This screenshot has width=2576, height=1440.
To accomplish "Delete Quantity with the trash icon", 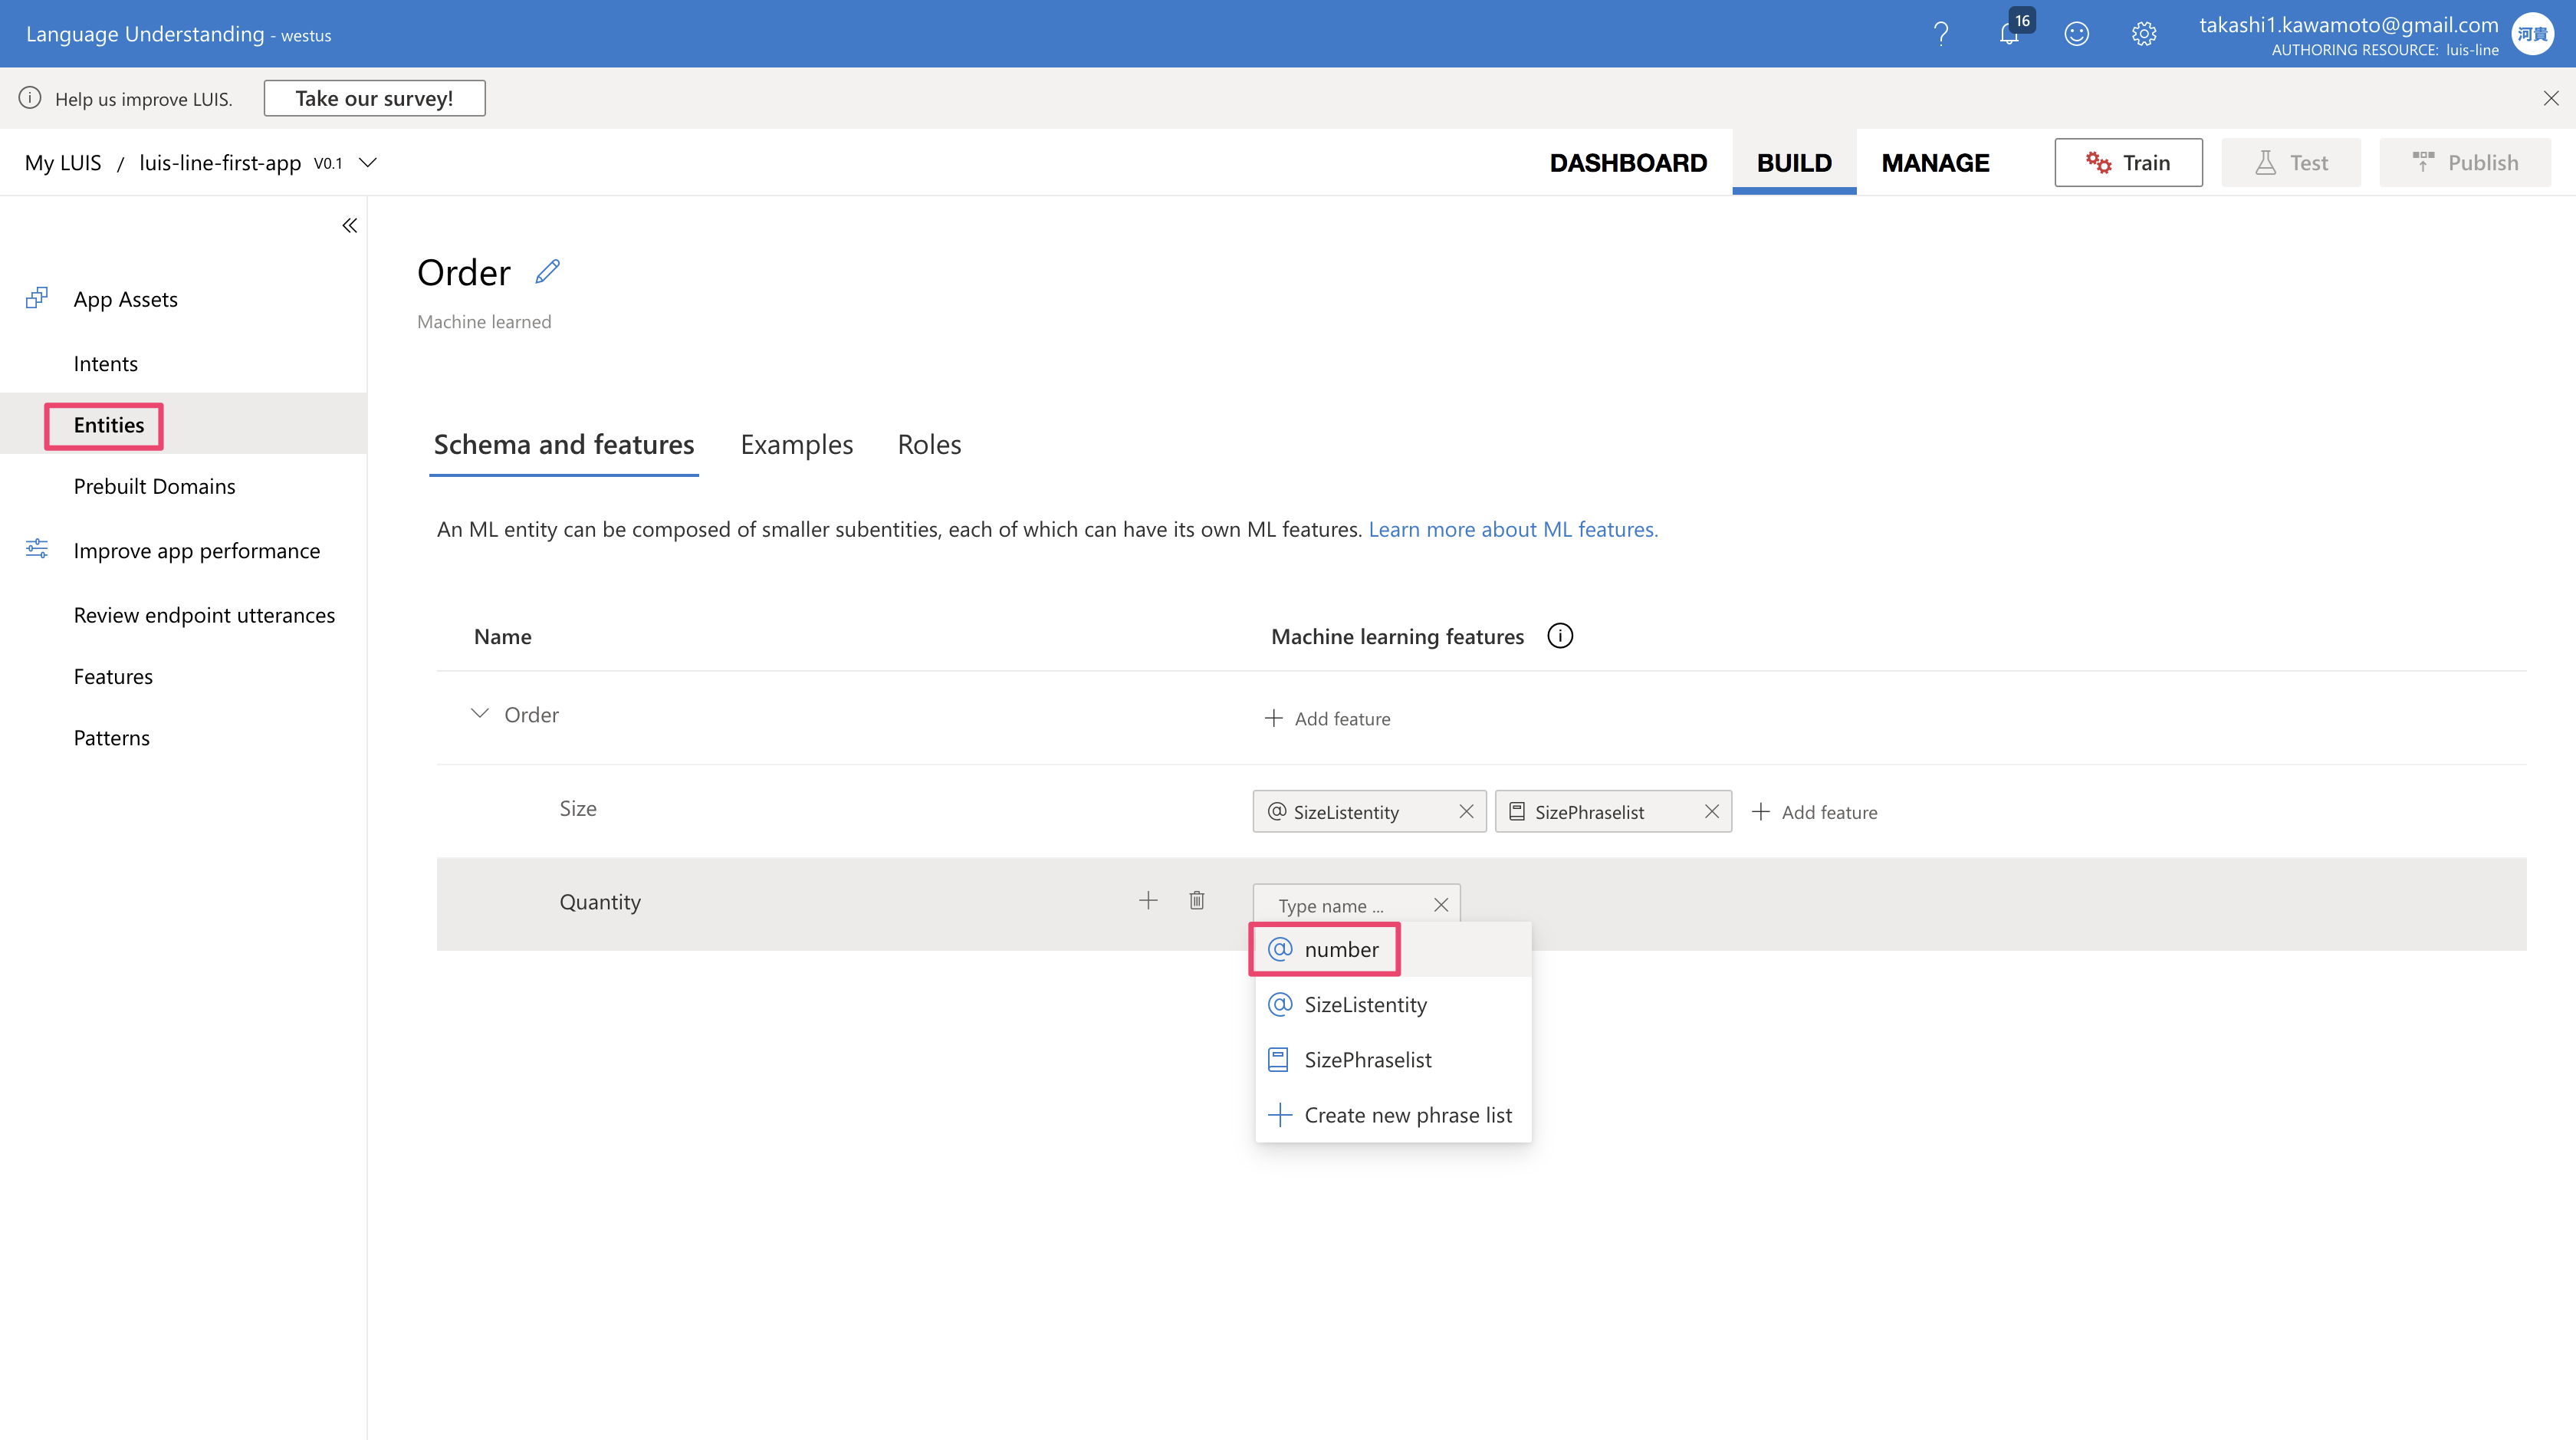I will click(x=1196, y=901).
